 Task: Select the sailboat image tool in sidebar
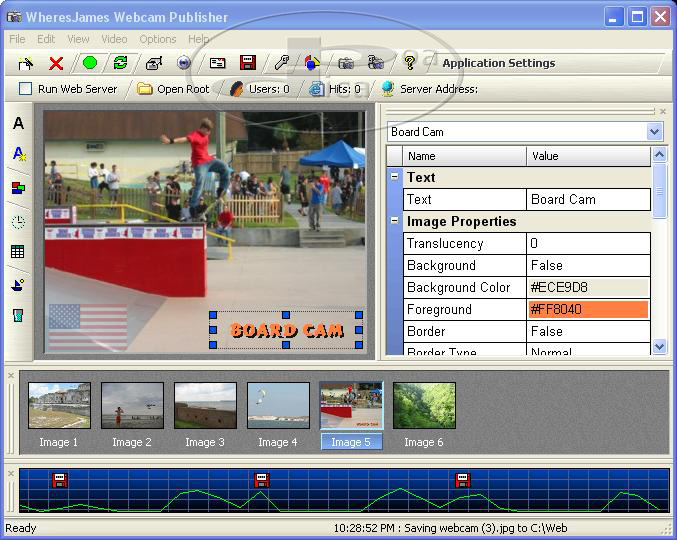(18, 284)
